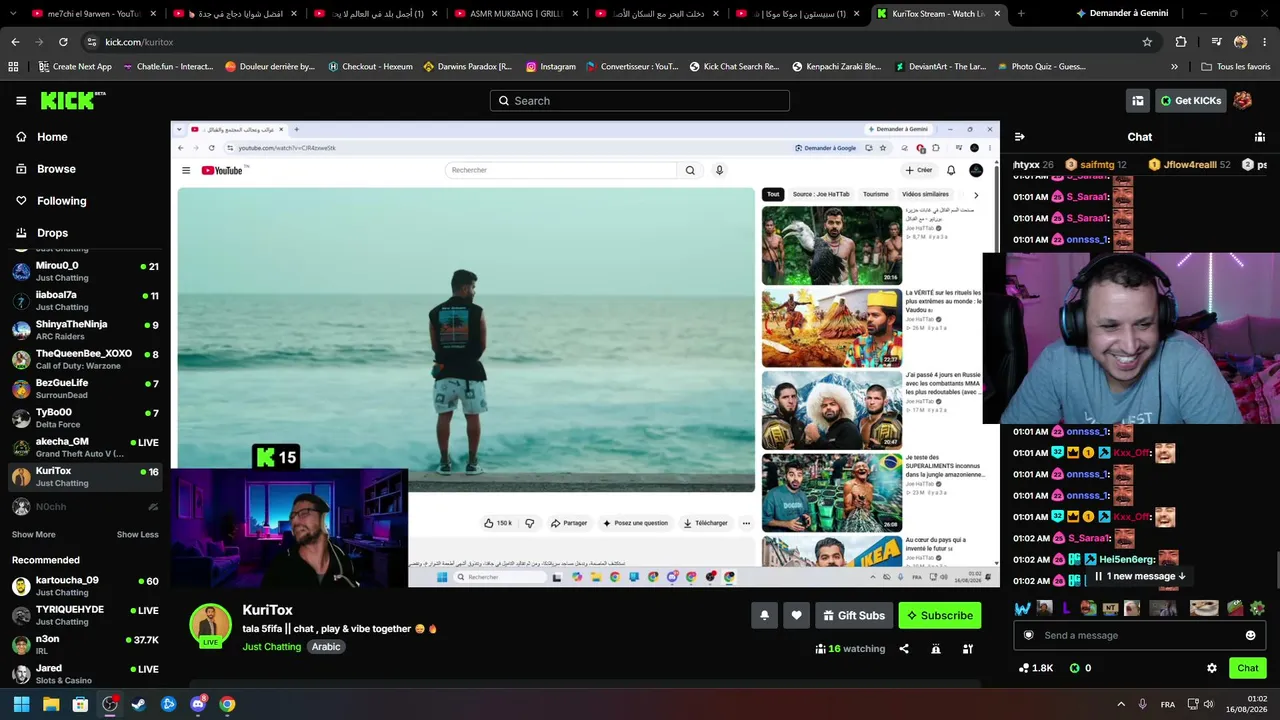Open Steam from the taskbar
The image size is (1280, 720).
pos(139,704)
